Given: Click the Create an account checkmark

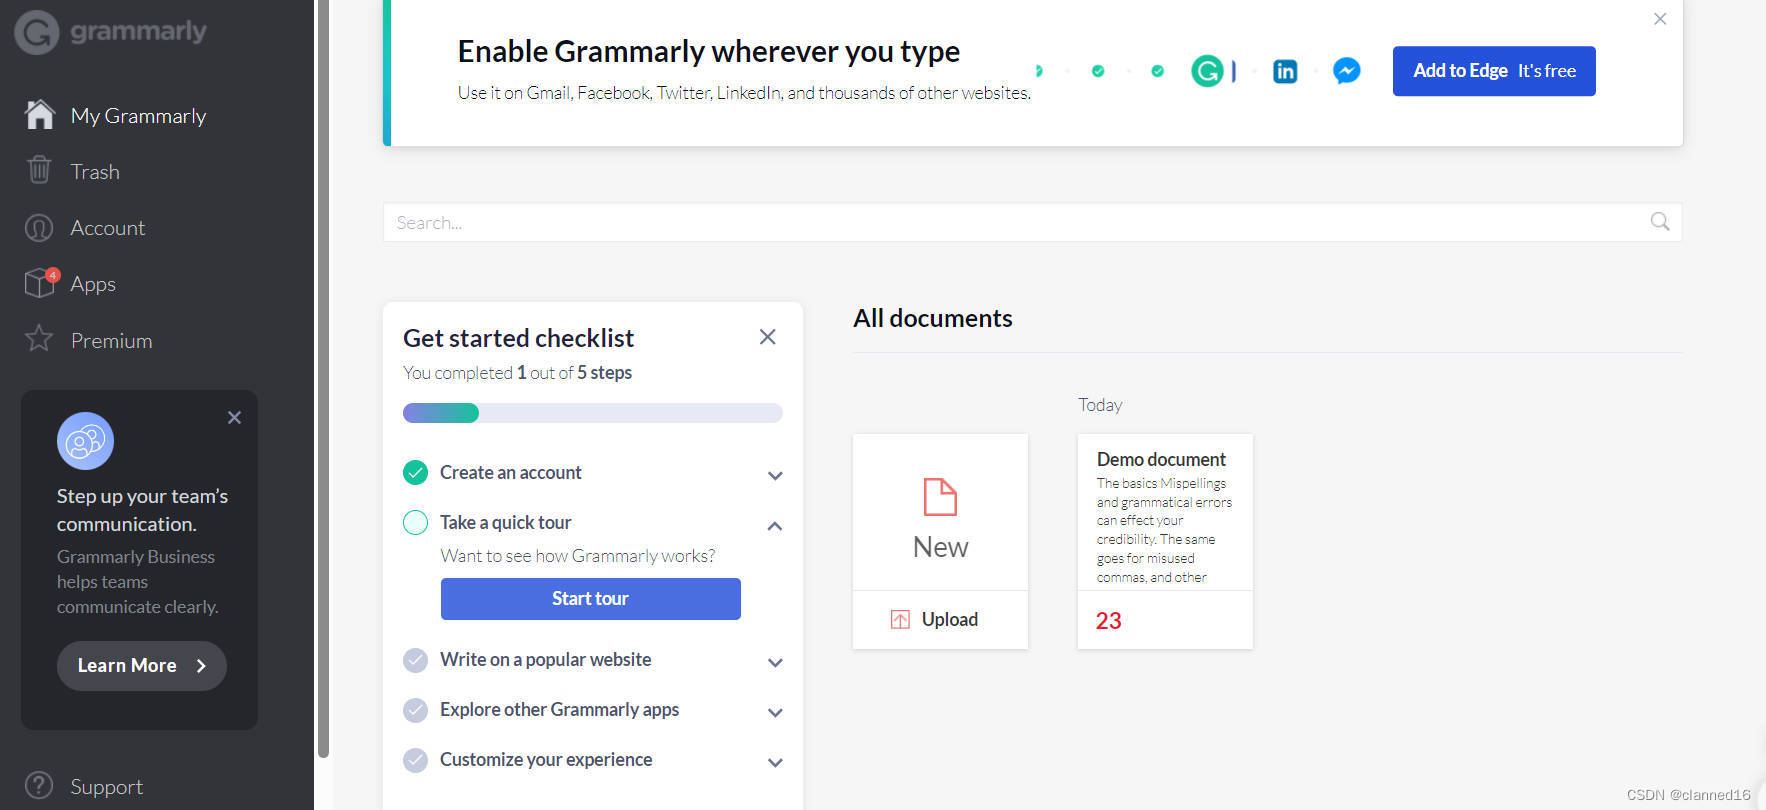Looking at the screenshot, I should tap(415, 472).
